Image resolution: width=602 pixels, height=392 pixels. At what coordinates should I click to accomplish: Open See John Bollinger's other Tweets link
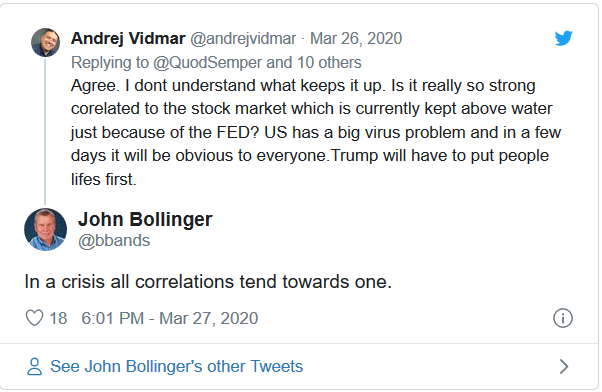tap(177, 366)
